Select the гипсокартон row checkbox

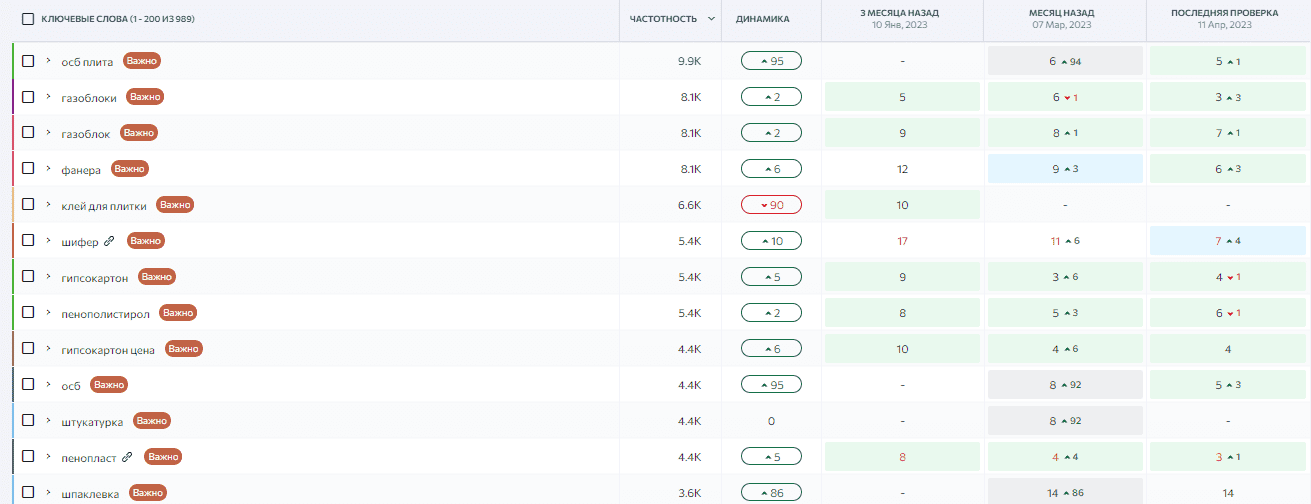28,277
